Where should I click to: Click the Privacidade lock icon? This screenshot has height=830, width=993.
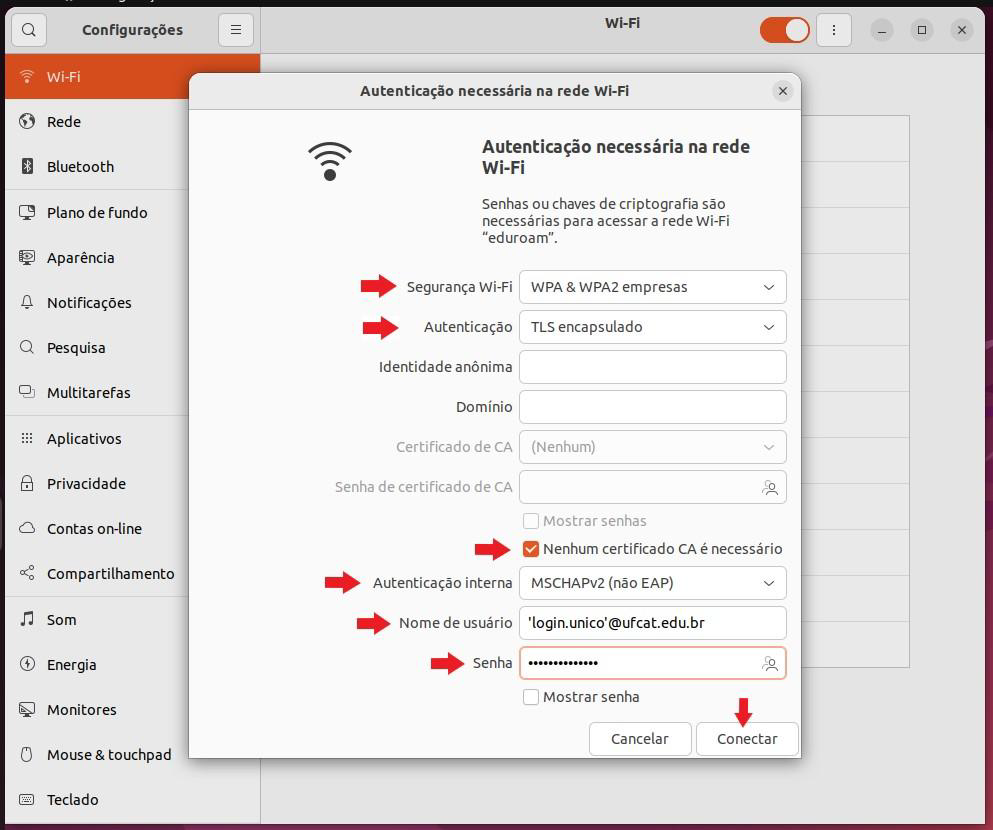coord(27,484)
